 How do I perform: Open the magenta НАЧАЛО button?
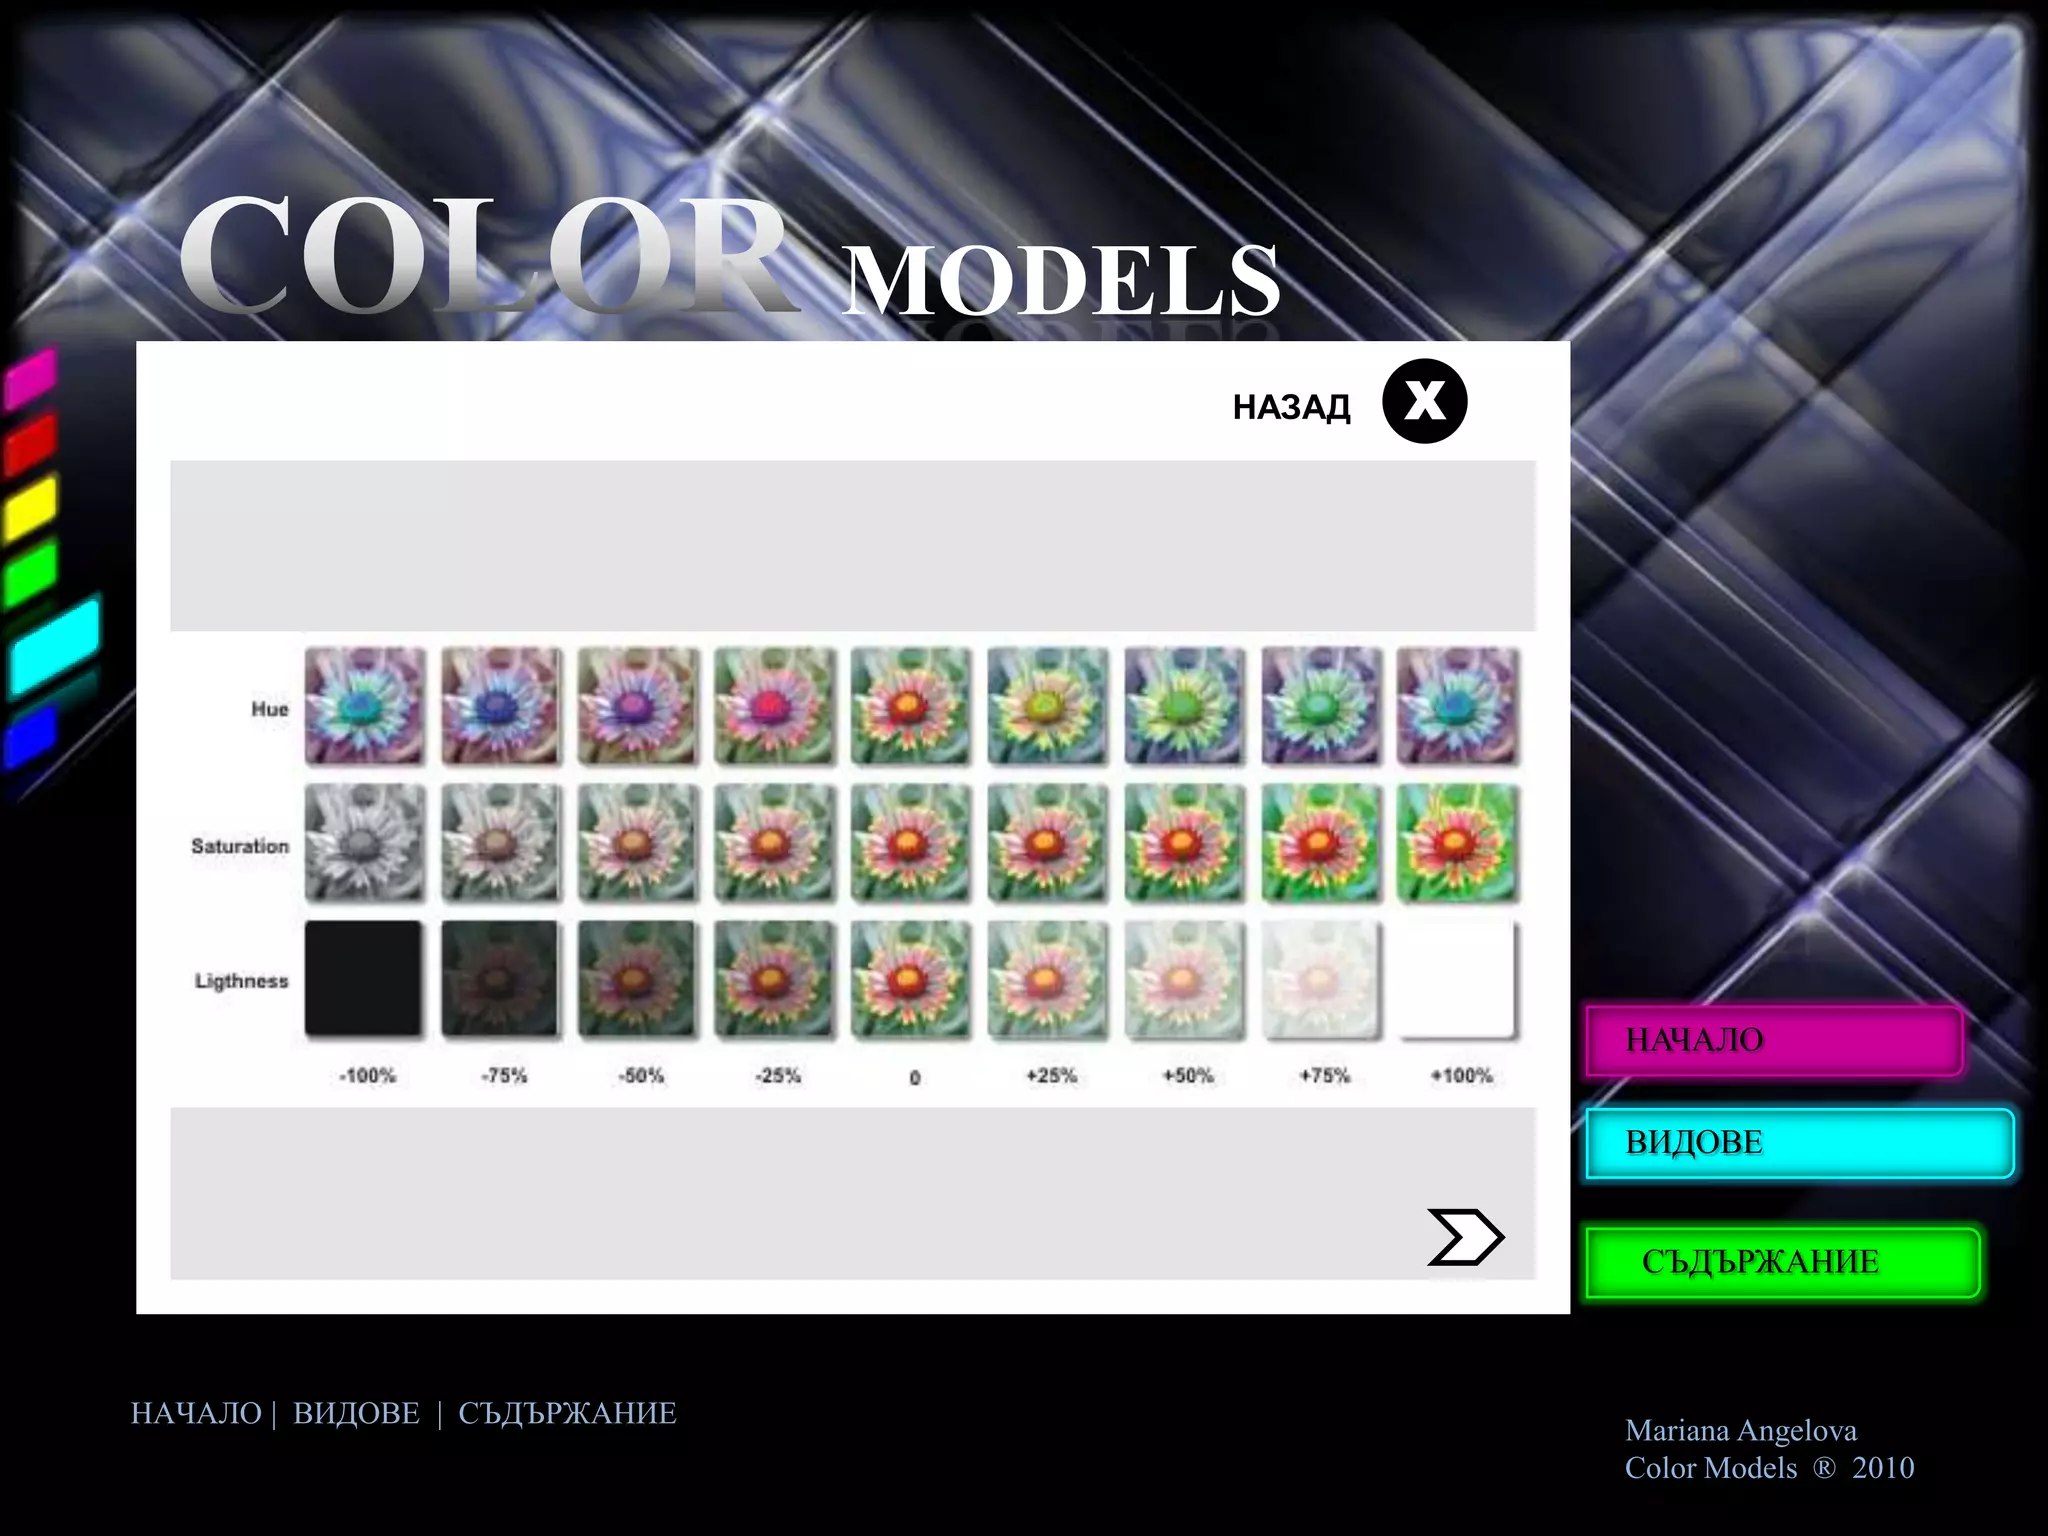coord(1774,1041)
